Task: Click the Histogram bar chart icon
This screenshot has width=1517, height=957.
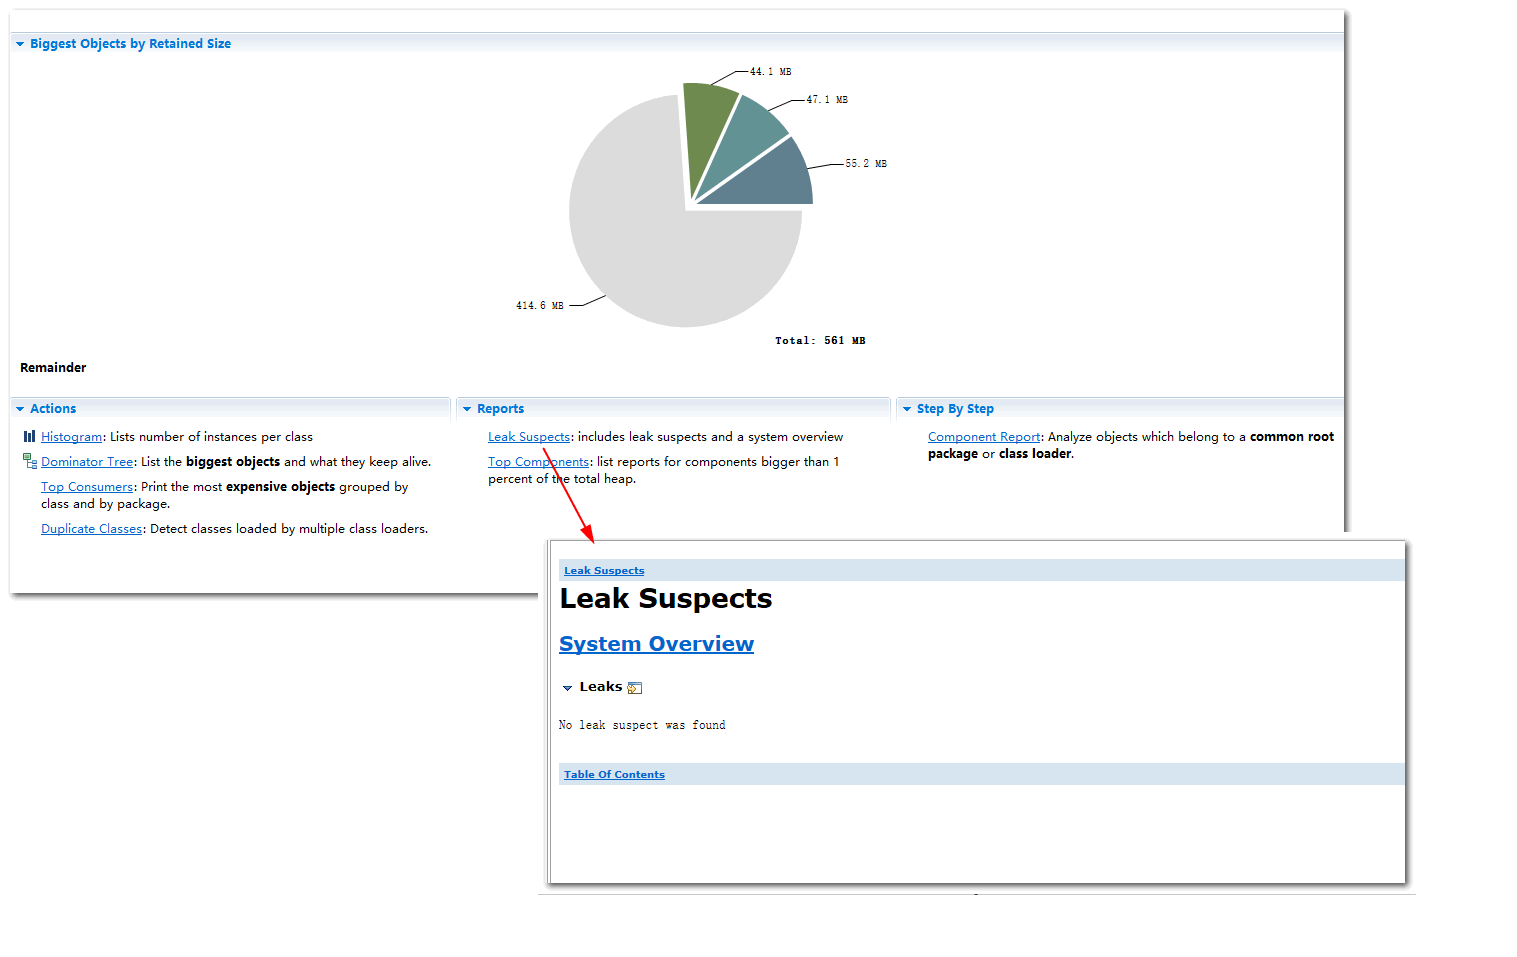Action: click(29, 437)
